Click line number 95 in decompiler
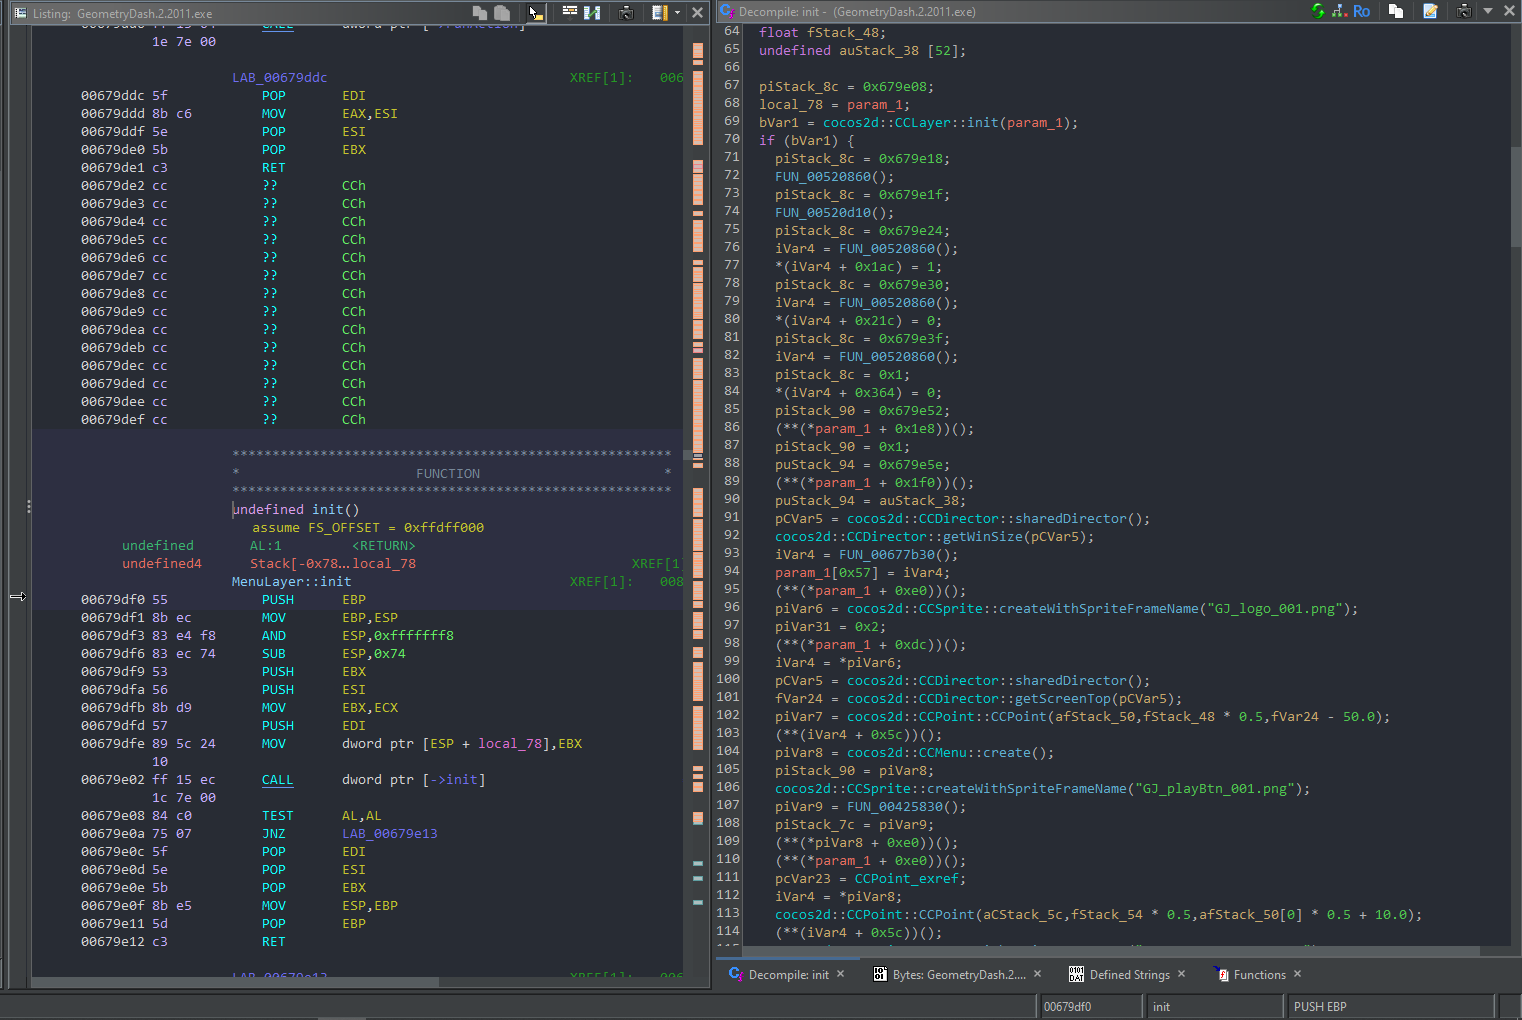The image size is (1522, 1020). (732, 589)
